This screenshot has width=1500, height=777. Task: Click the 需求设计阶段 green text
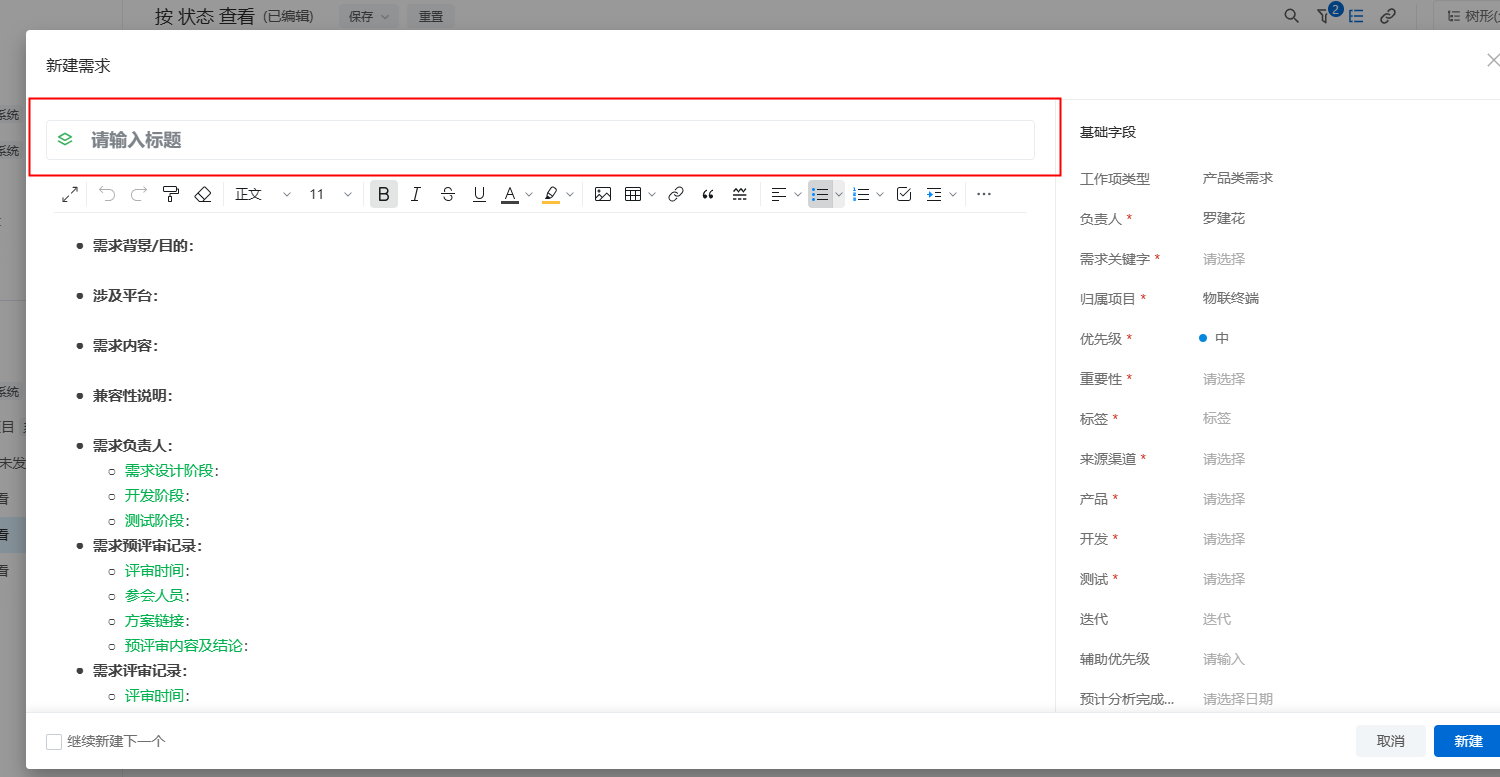tap(169, 470)
